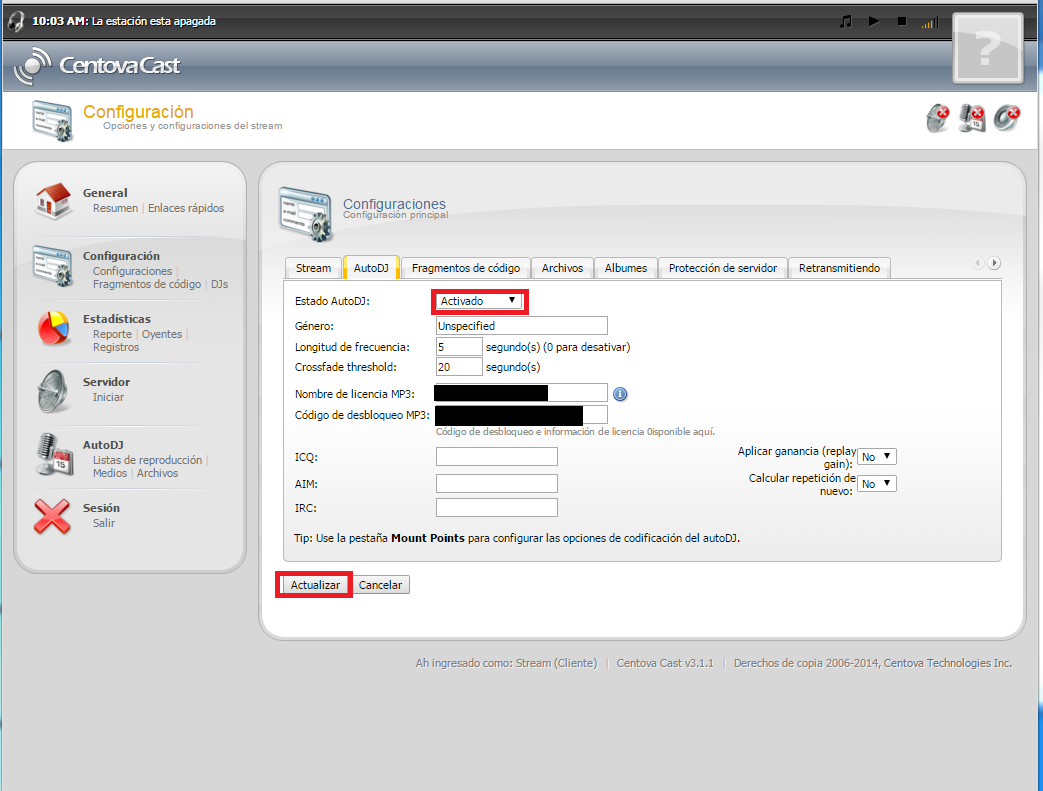Viewport: 1043px width, 791px height.
Task: Click 'La estación esta apagada' status text
Action: [x=154, y=21]
